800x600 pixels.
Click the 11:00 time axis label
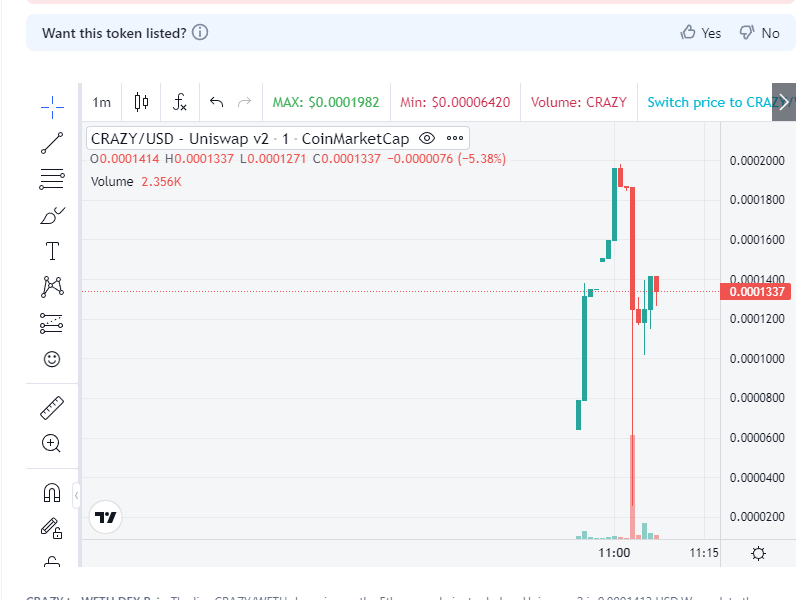tap(614, 553)
